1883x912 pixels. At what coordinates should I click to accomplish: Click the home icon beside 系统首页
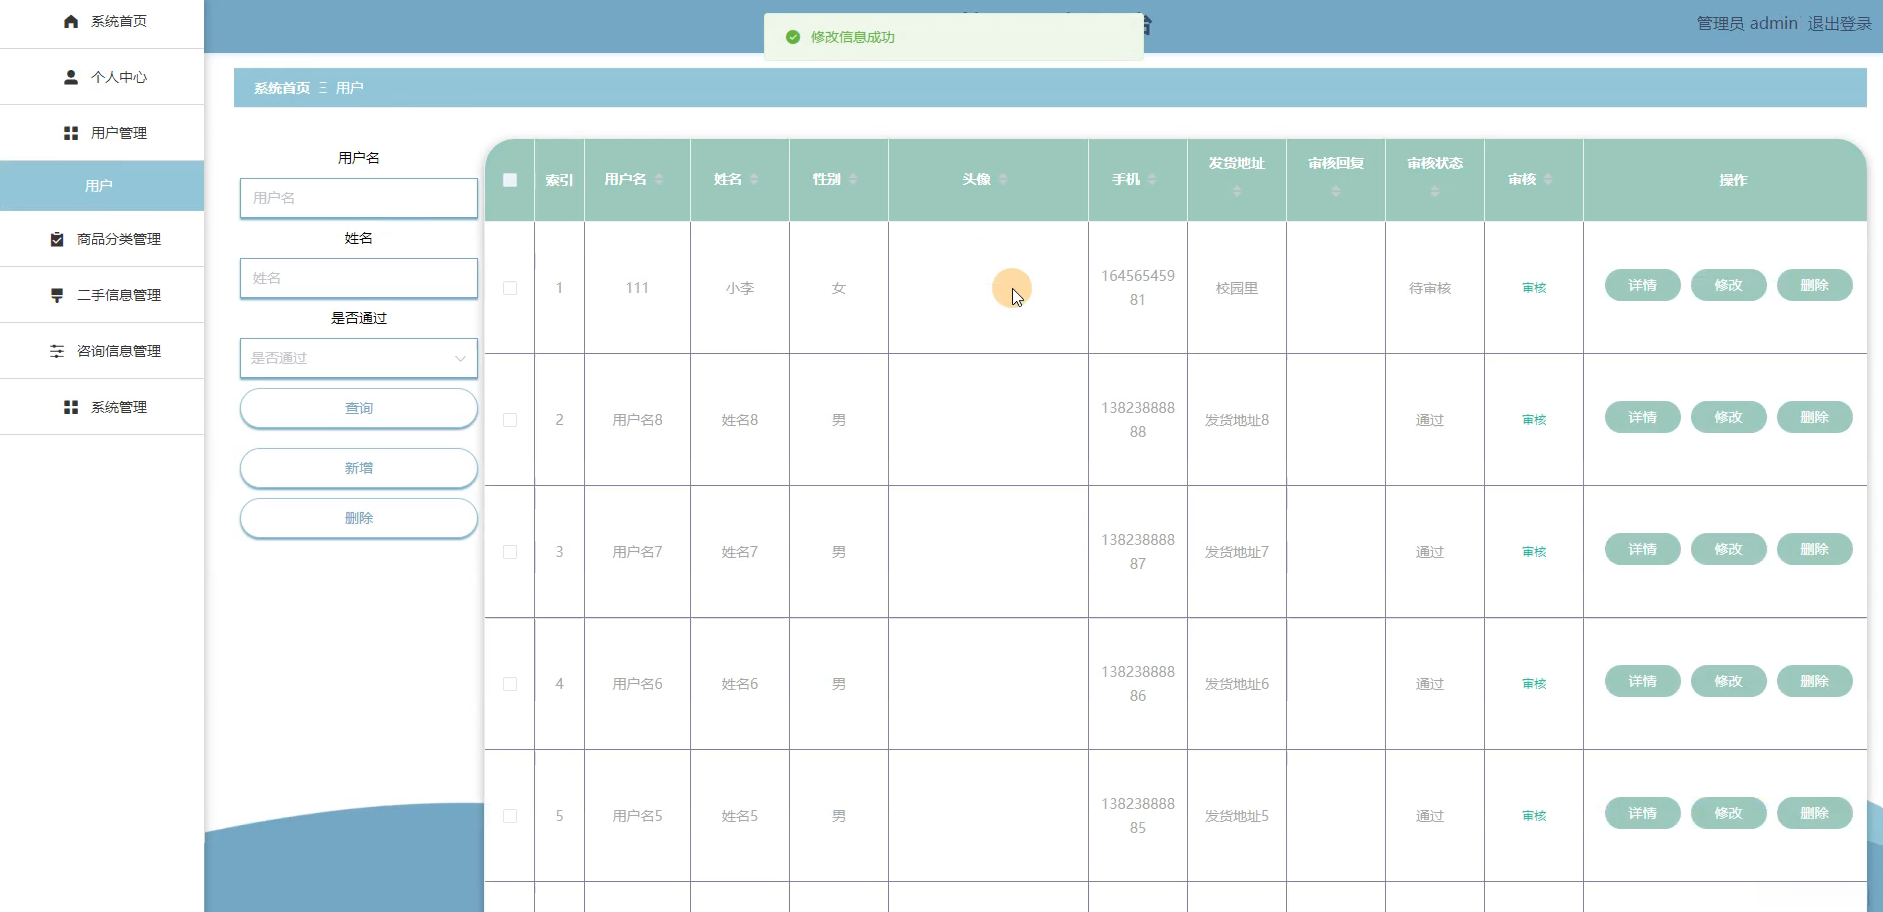71,21
